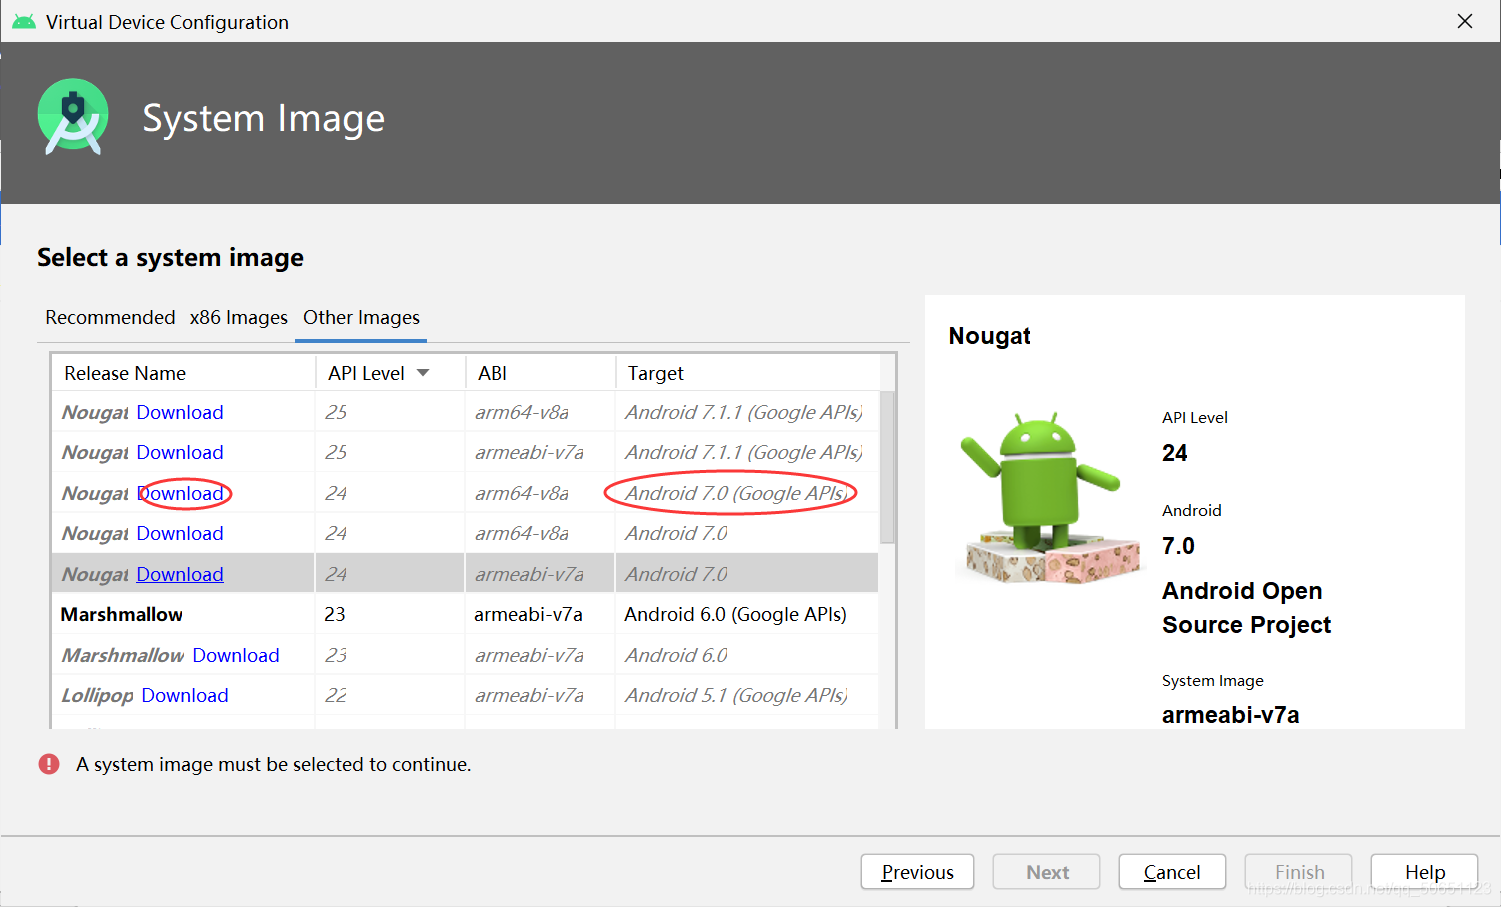
Task: Download Nougat API 25 armeabi-v7a image
Action: tap(180, 452)
